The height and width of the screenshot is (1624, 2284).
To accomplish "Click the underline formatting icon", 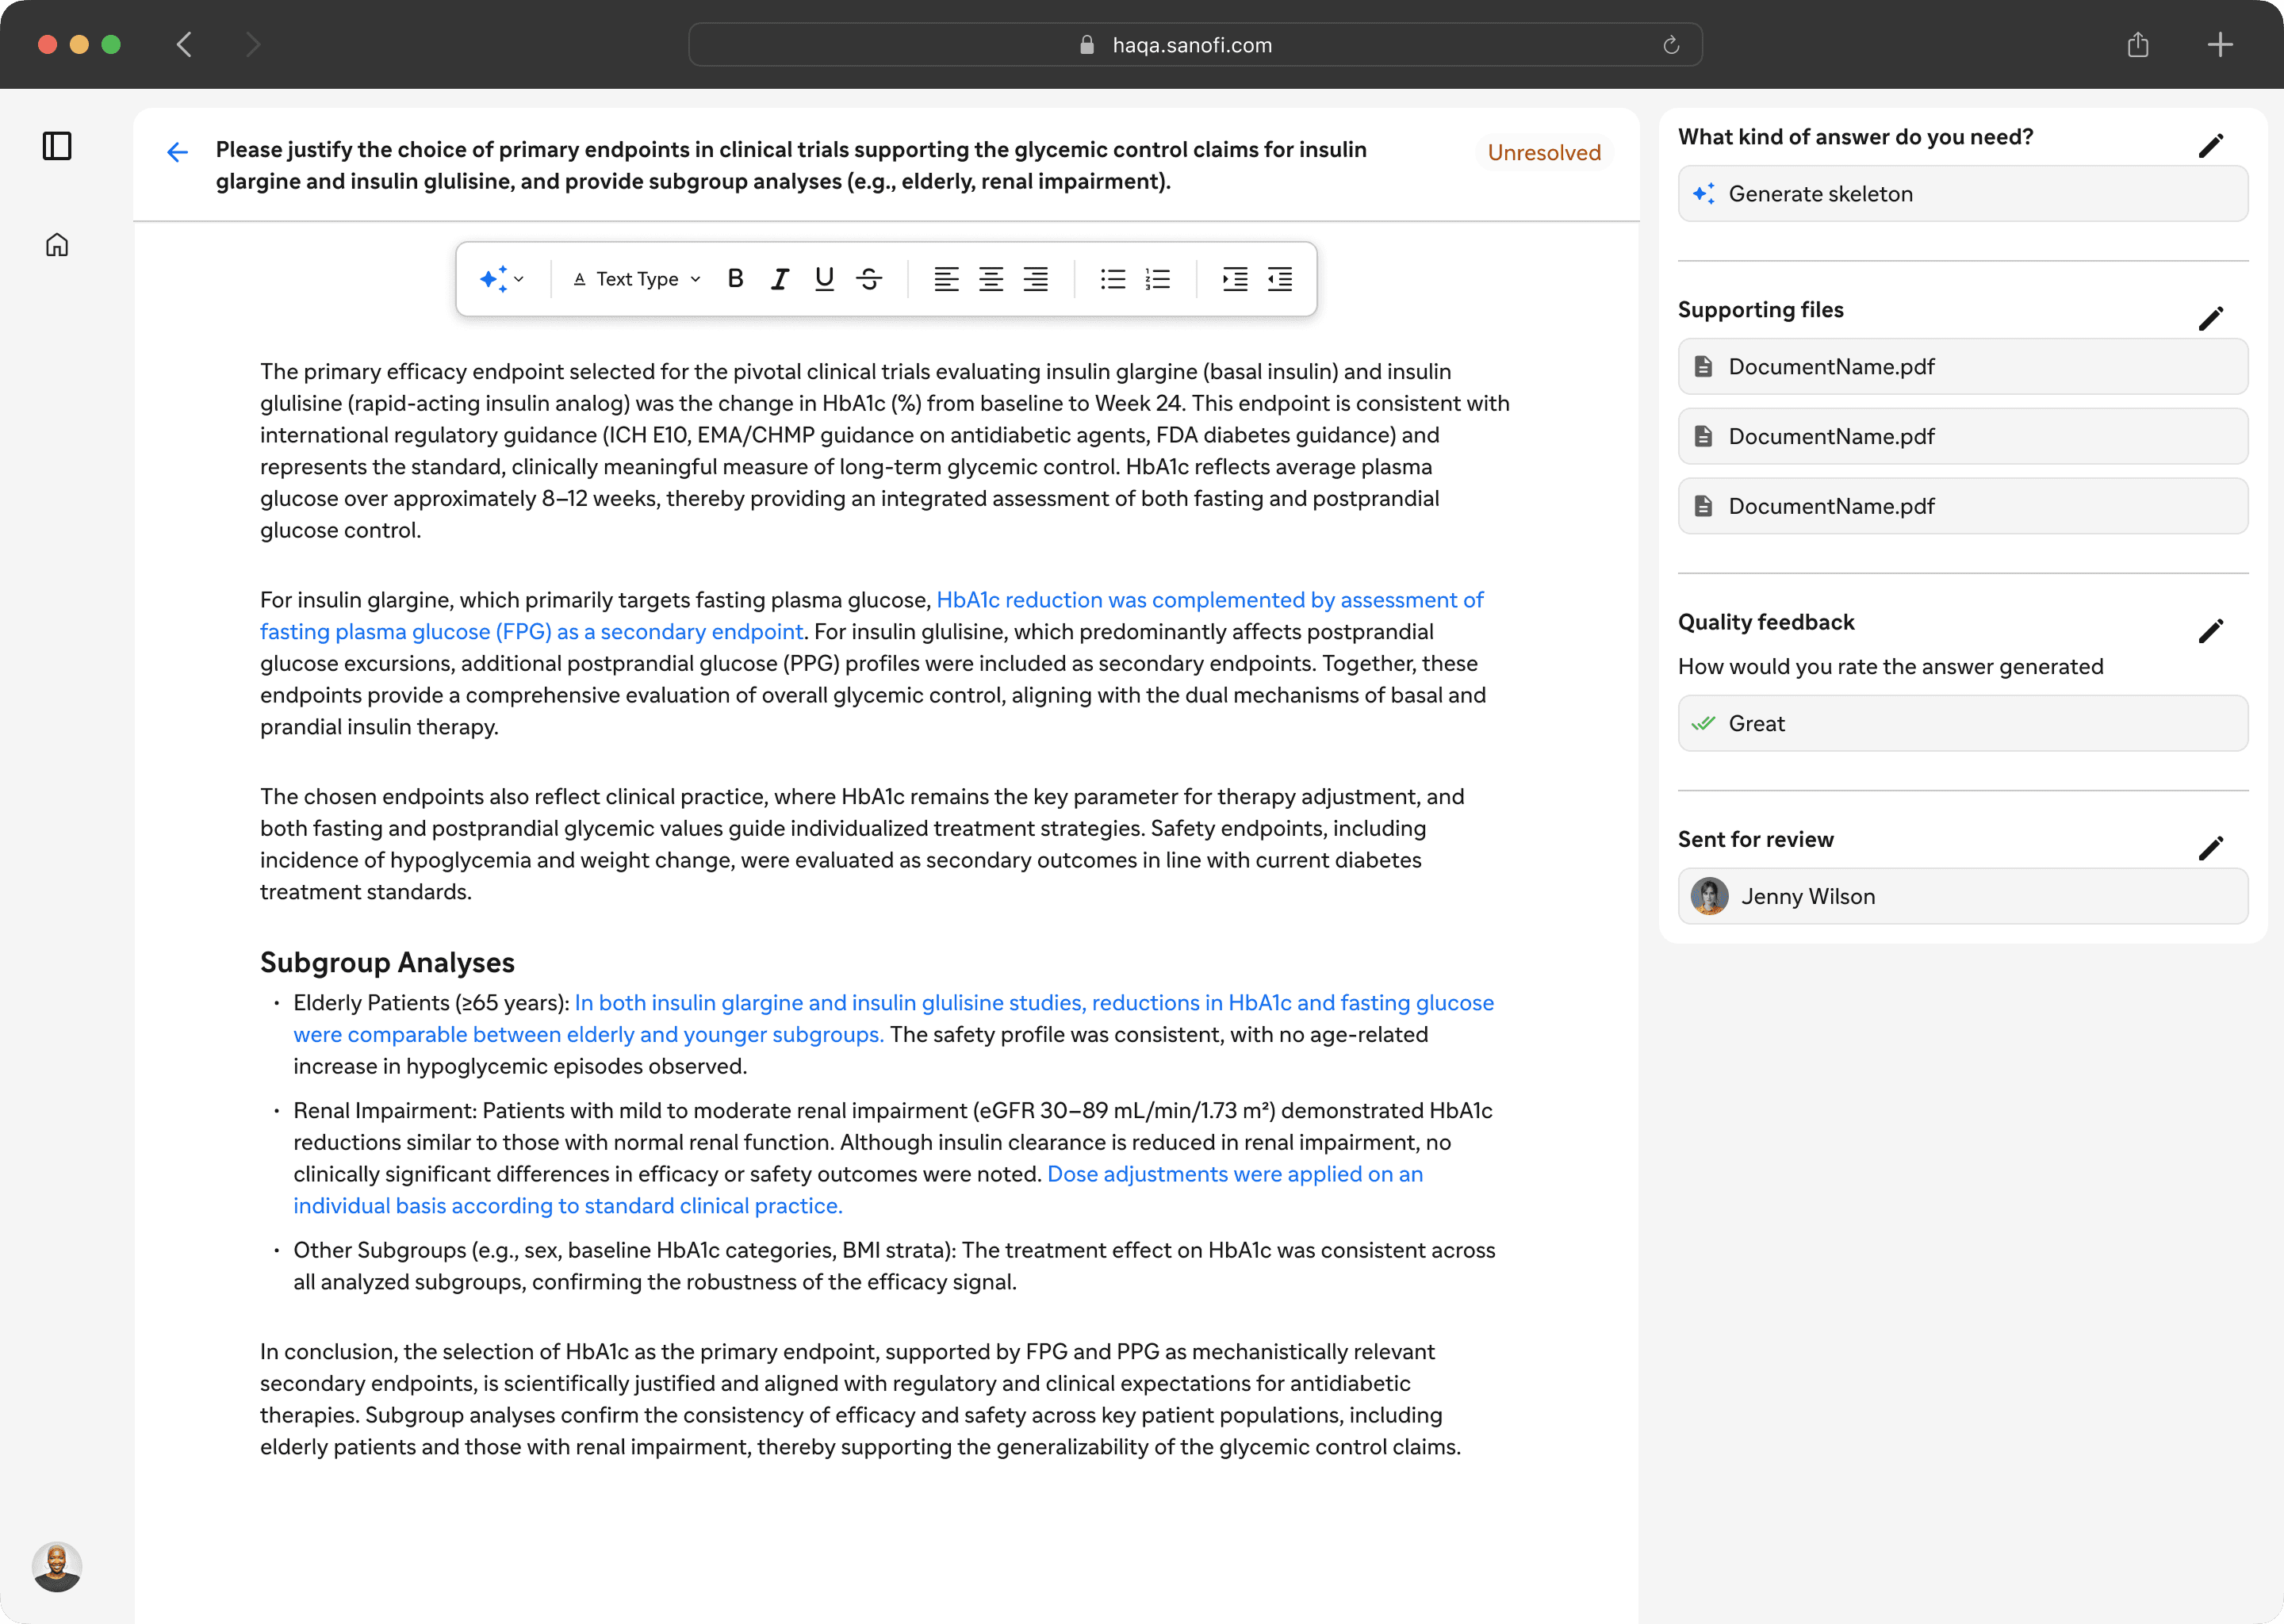I will (824, 279).
